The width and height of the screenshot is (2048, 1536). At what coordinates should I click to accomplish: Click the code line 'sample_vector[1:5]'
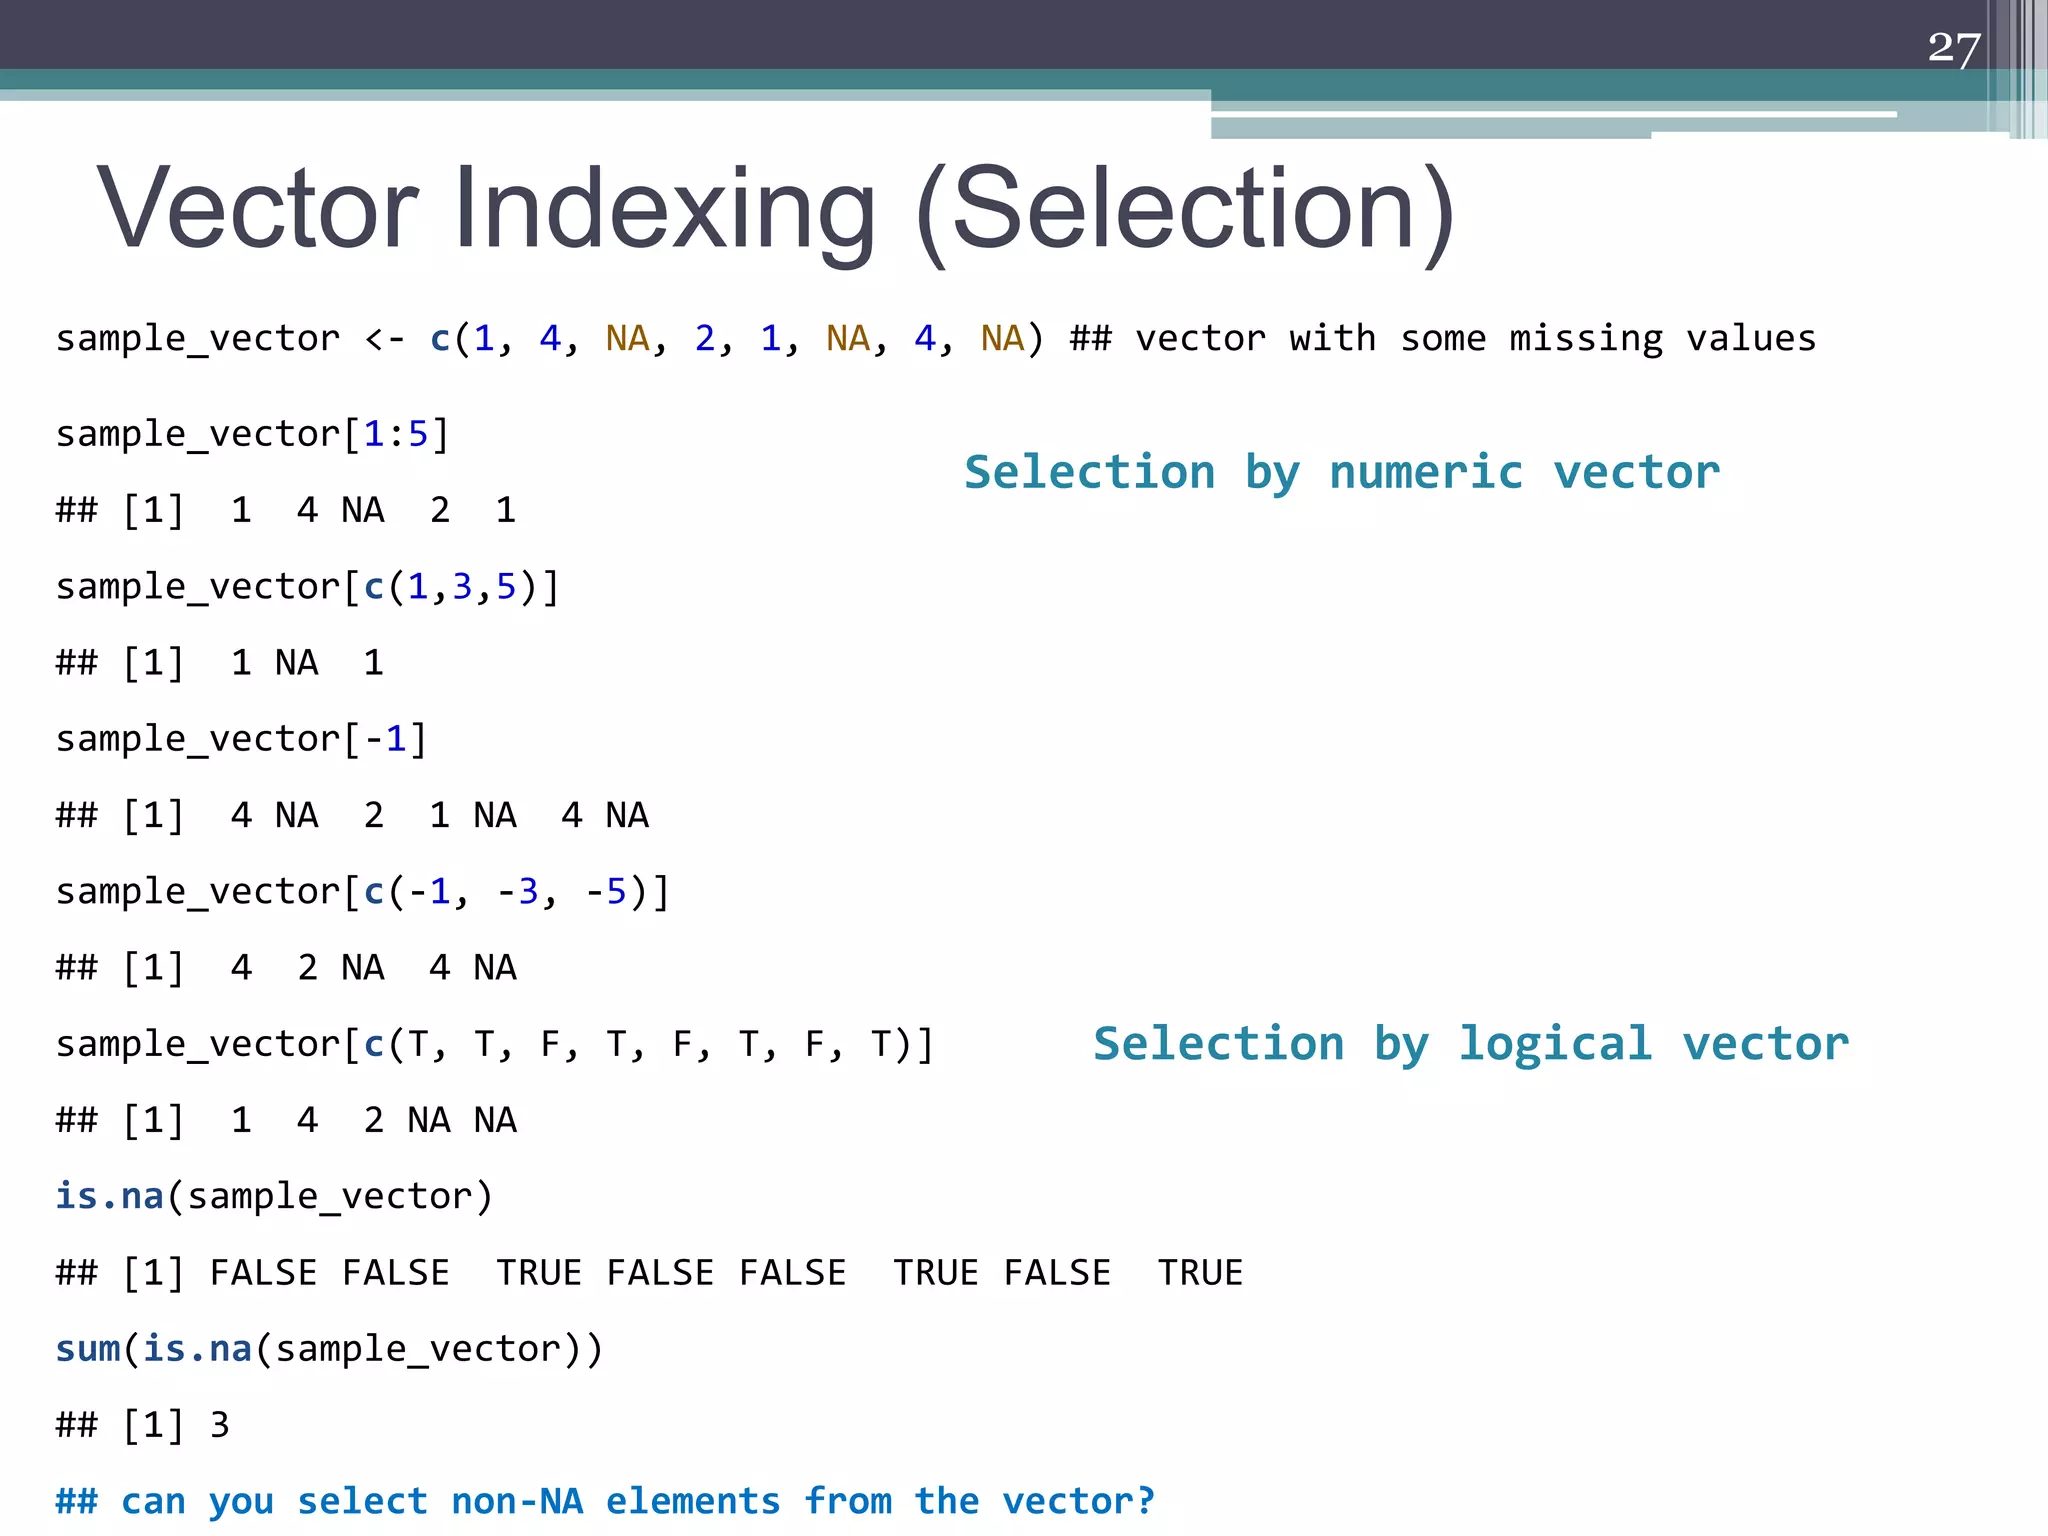point(253,435)
